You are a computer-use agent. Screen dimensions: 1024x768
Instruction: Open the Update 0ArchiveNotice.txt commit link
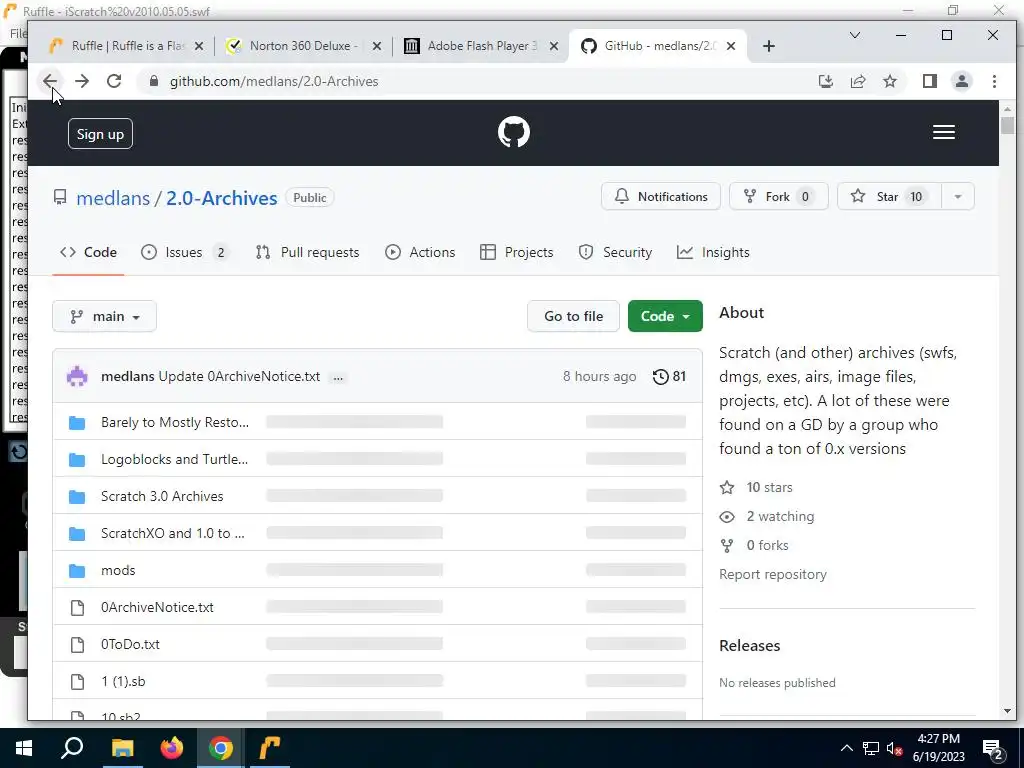pyautogui.click(x=239, y=376)
